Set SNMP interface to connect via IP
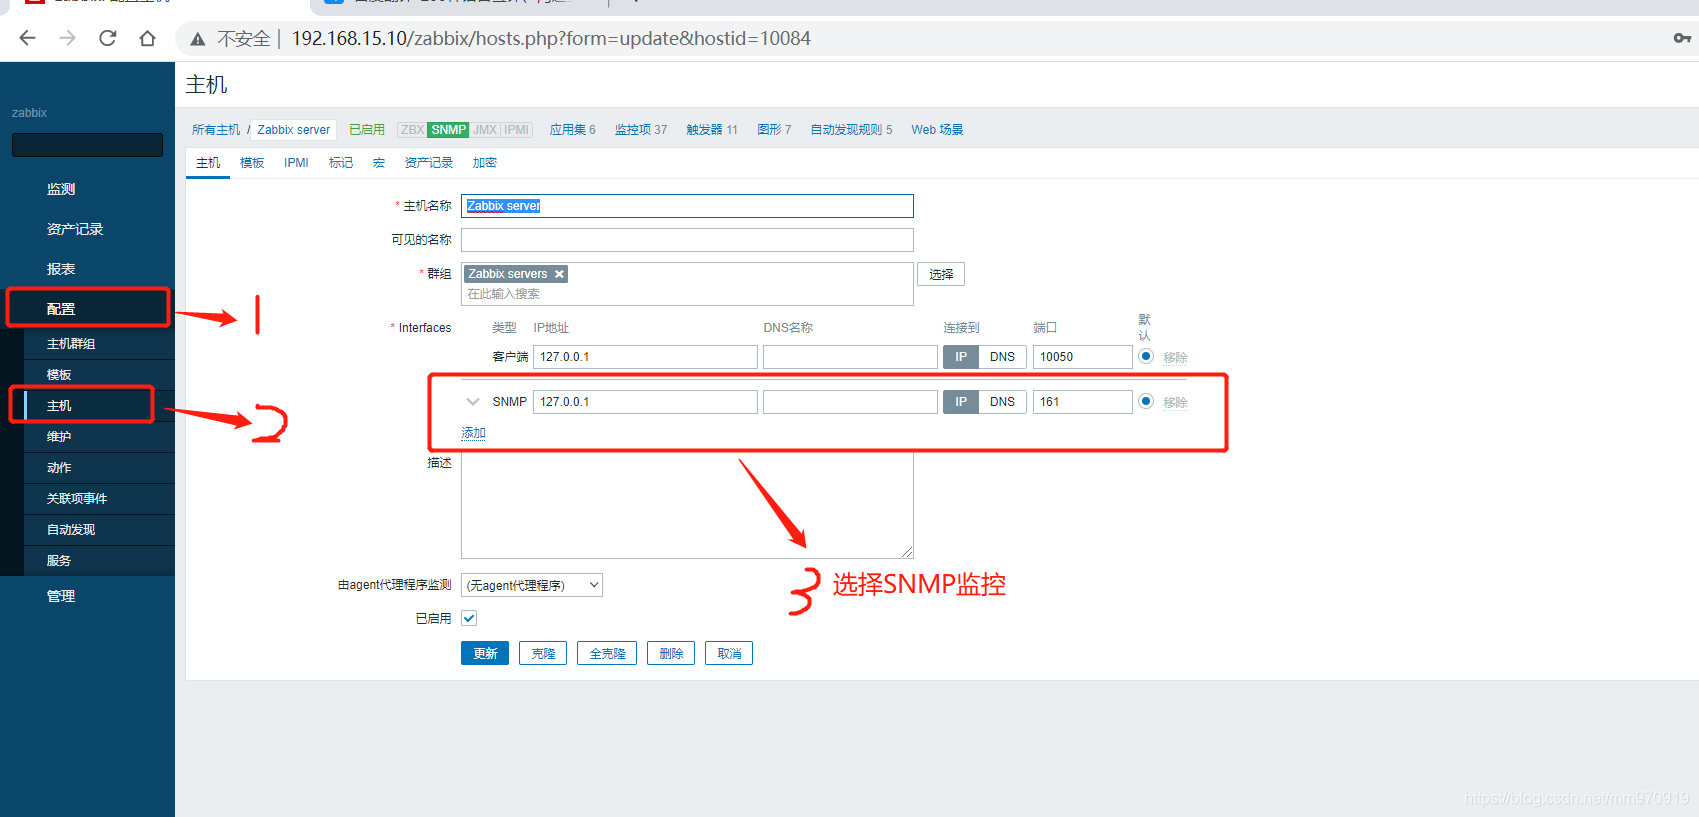1699x817 pixels. tap(961, 402)
